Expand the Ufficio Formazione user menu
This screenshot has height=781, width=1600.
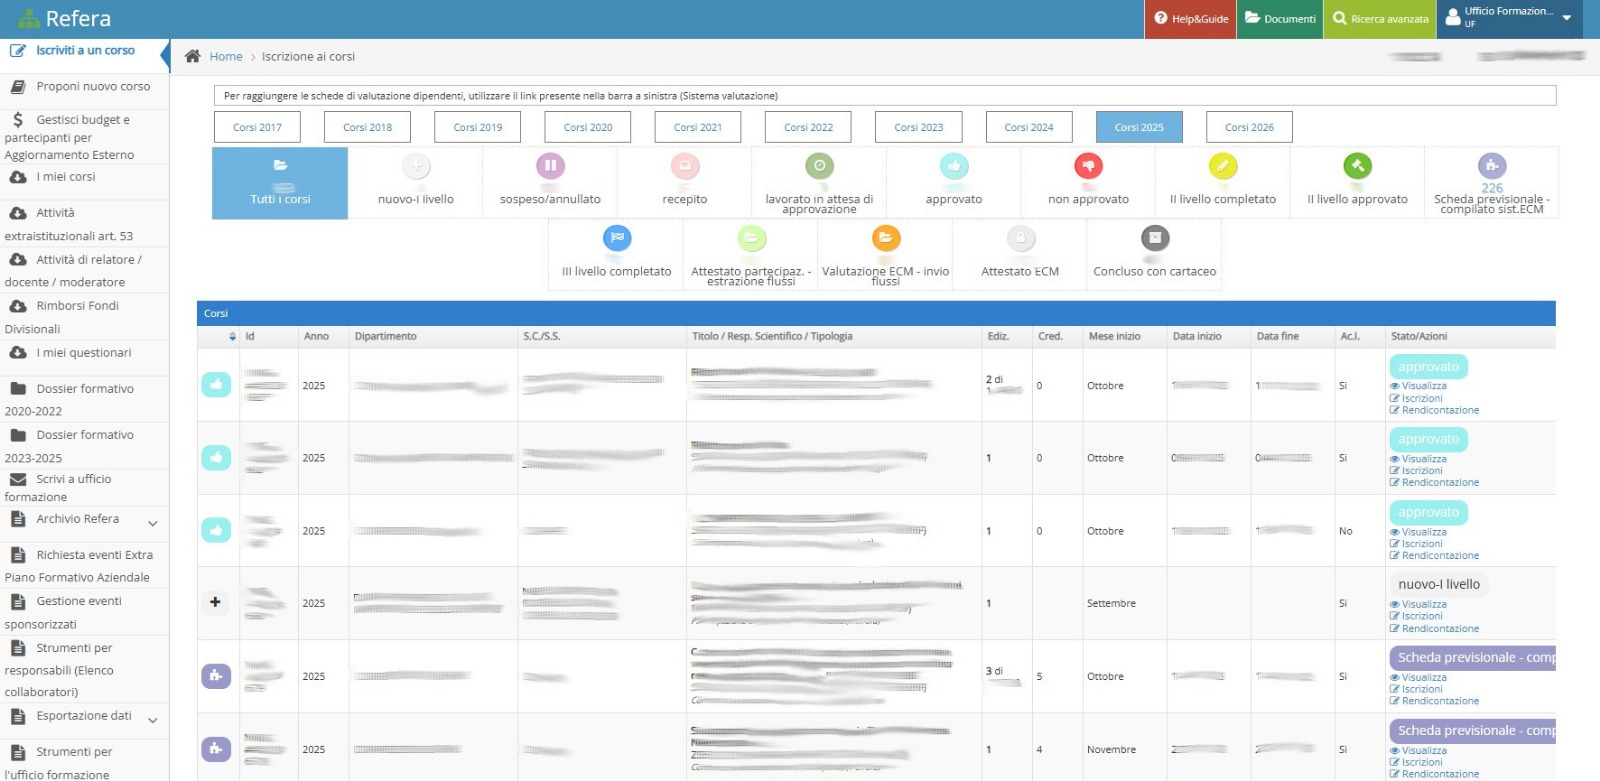1510,19
